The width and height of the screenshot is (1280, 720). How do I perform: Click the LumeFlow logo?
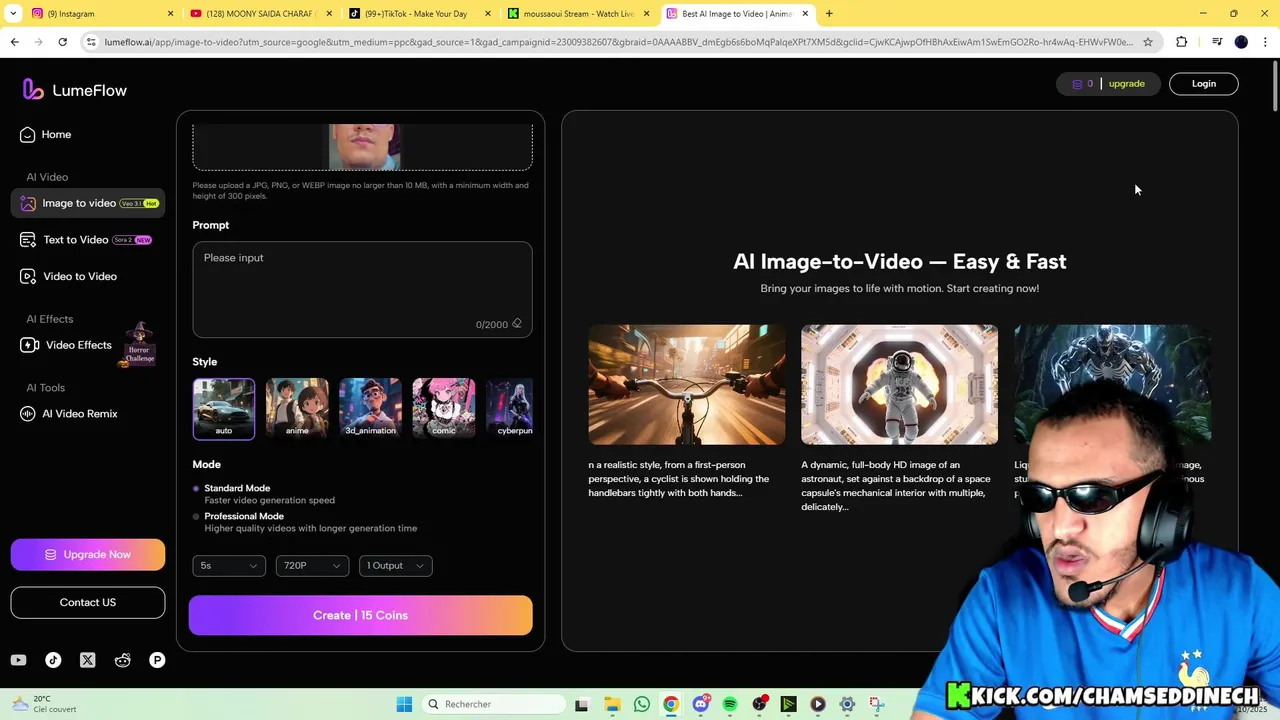tap(75, 90)
